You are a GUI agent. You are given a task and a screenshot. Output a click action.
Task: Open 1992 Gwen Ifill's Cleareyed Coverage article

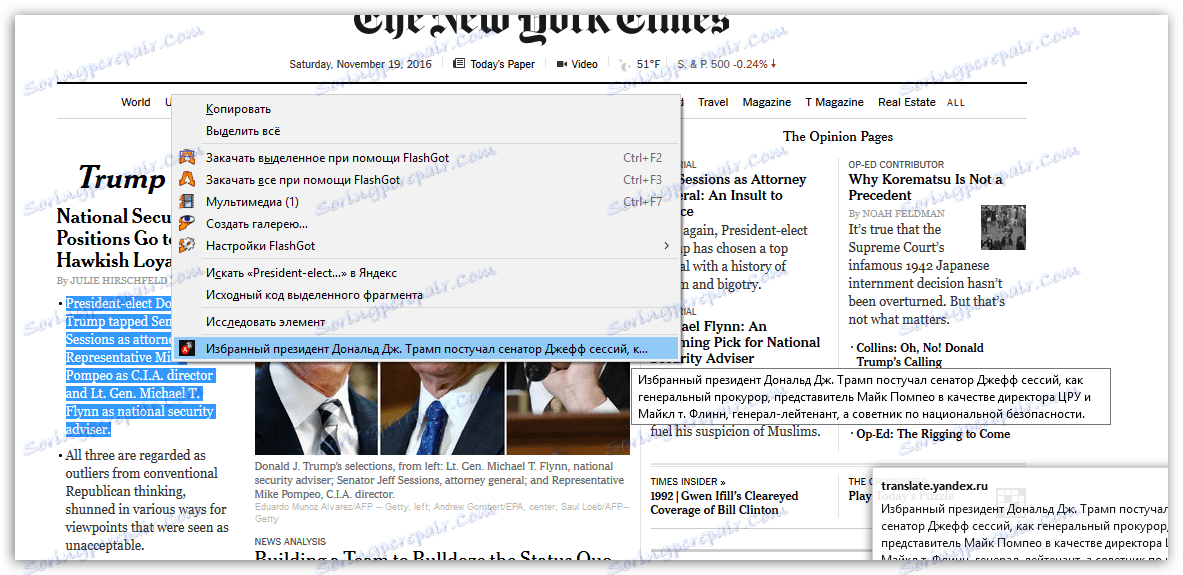[724, 503]
